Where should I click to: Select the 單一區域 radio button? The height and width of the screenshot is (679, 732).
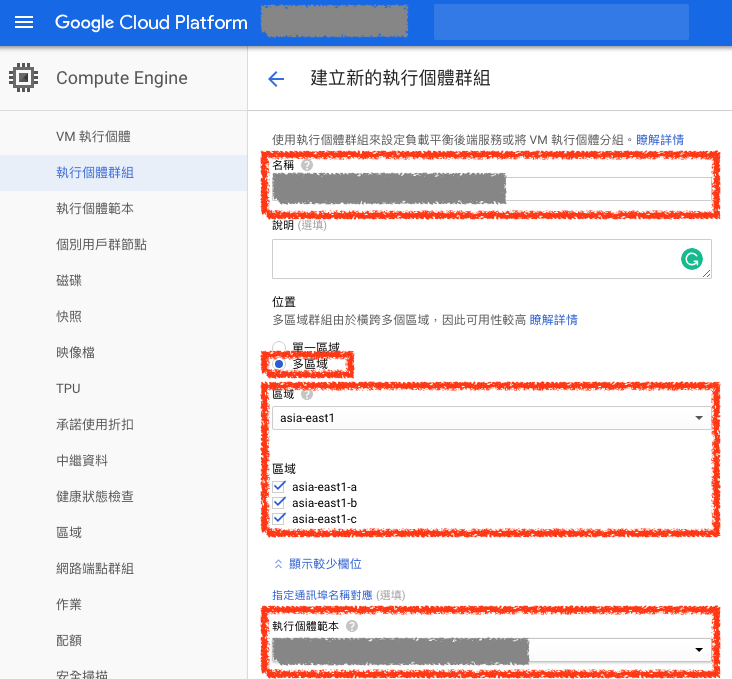279,347
